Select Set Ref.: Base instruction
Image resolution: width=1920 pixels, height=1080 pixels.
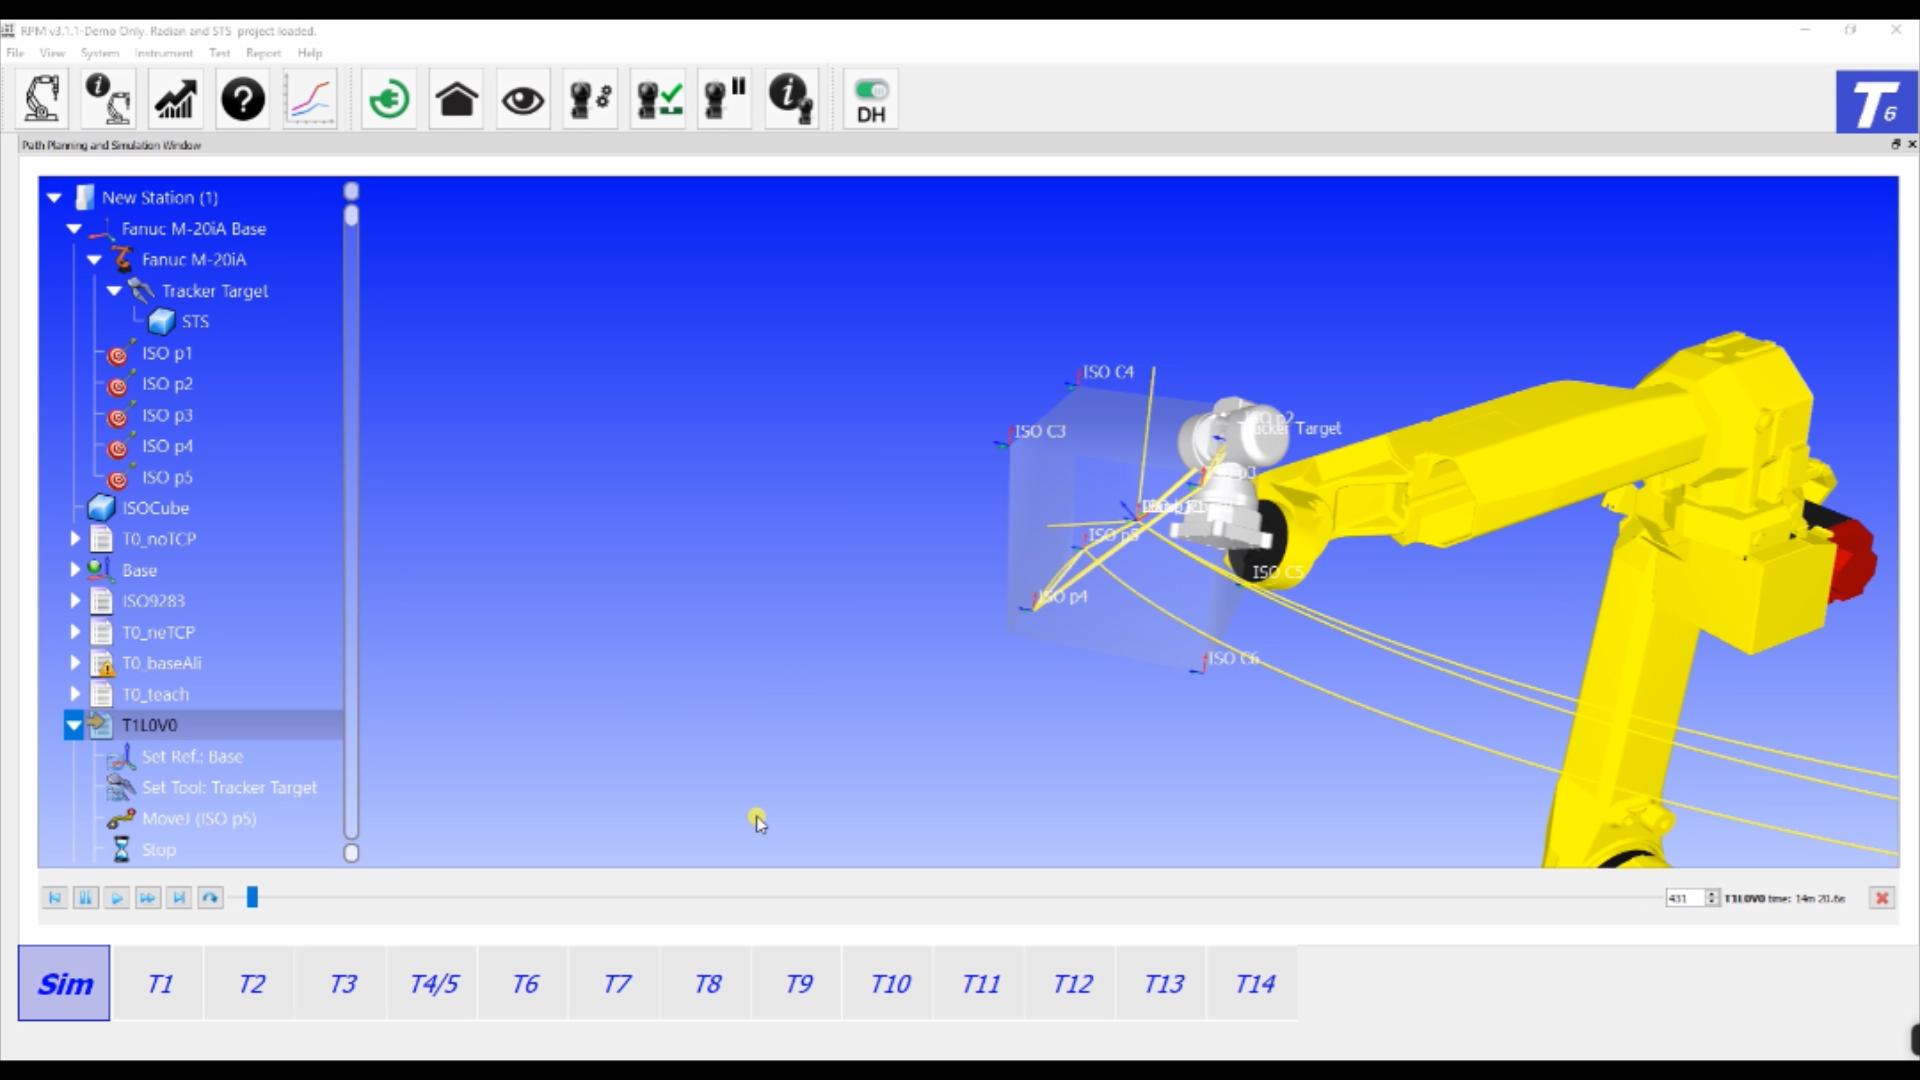pyautogui.click(x=192, y=757)
